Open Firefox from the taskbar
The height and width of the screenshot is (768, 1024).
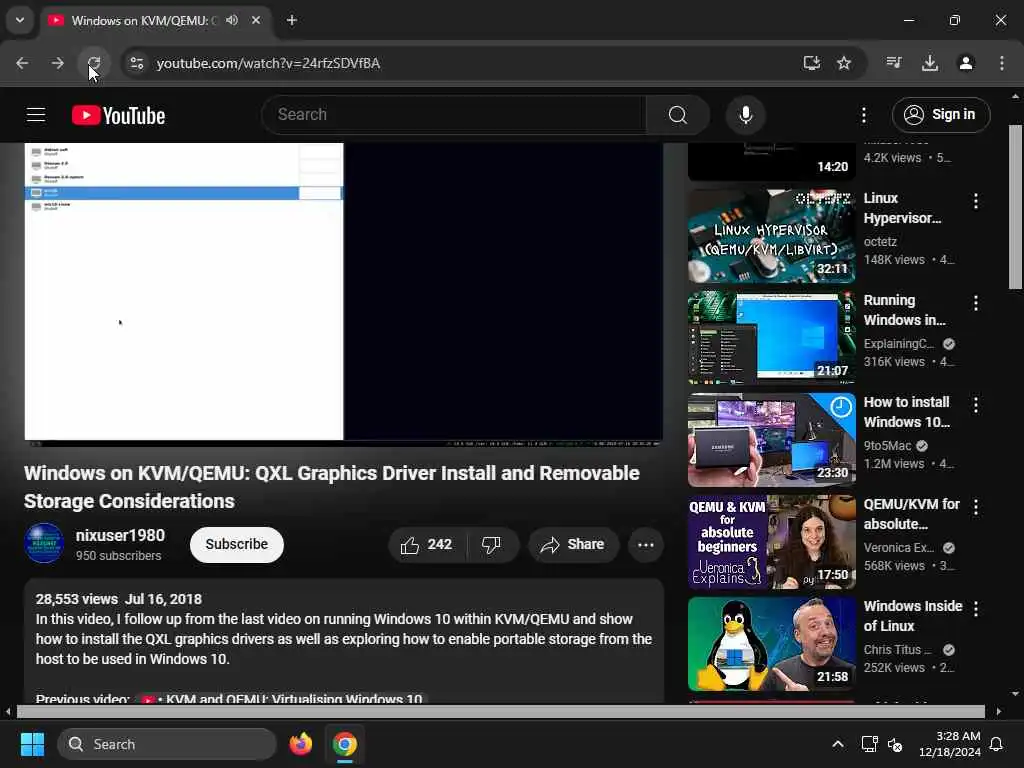[x=300, y=744]
